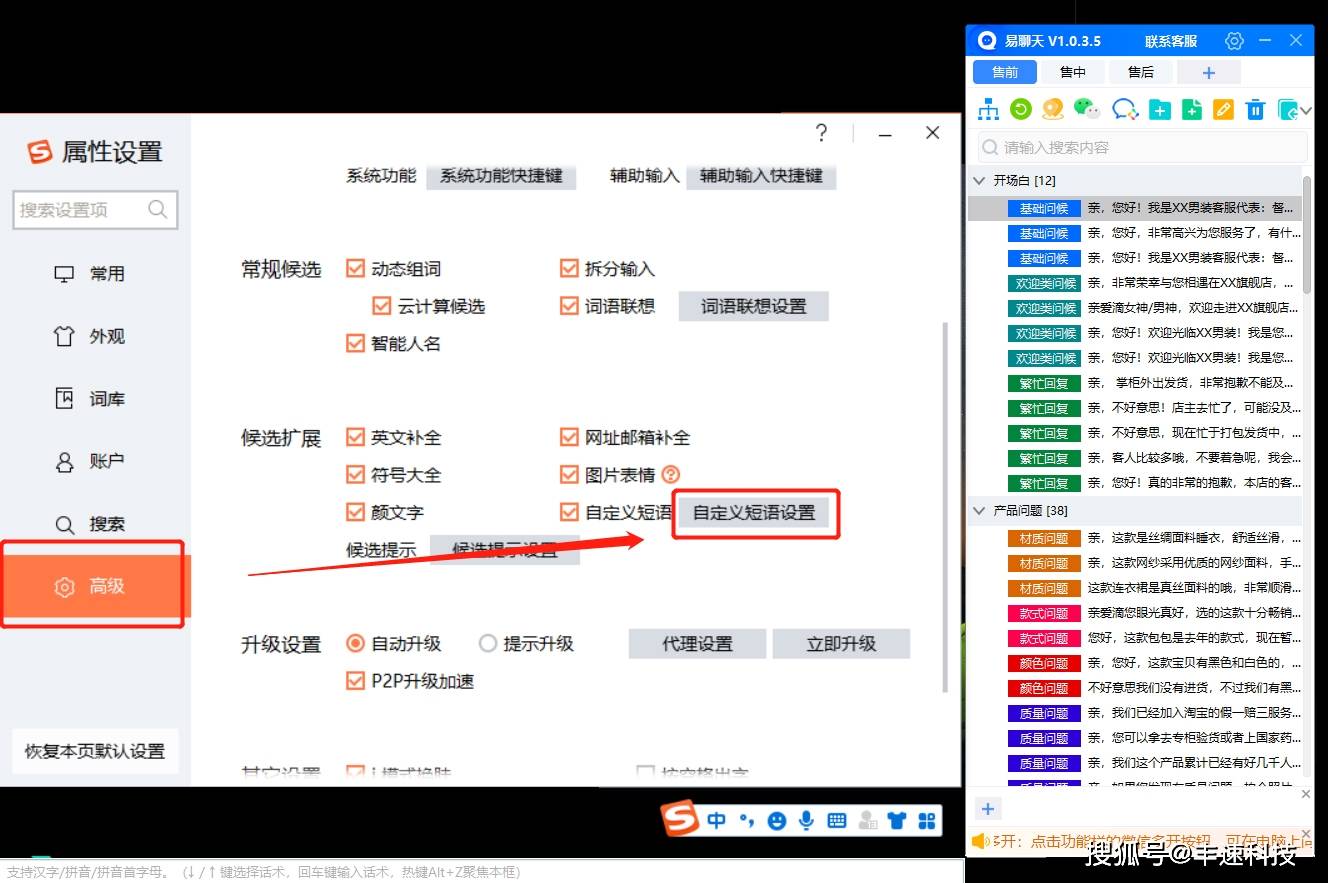
Task: Open 自定义短语设置 button
Action: (754, 512)
